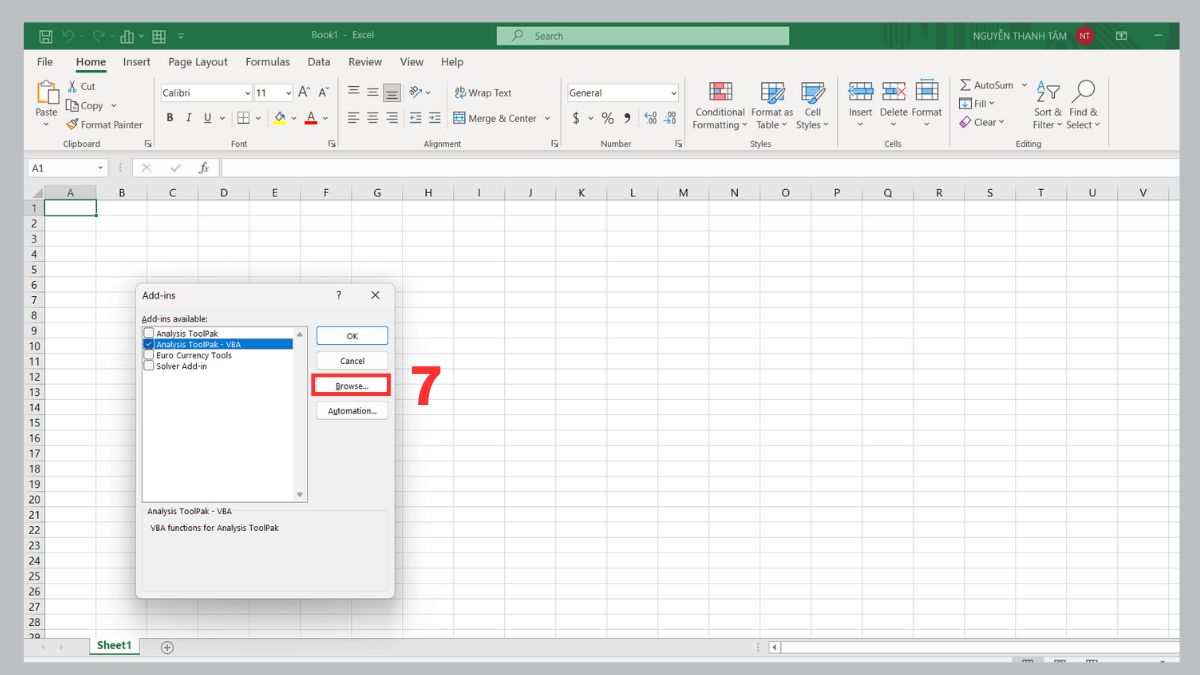
Task: Open the Find & Select dropdown
Action: [1083, 106]
